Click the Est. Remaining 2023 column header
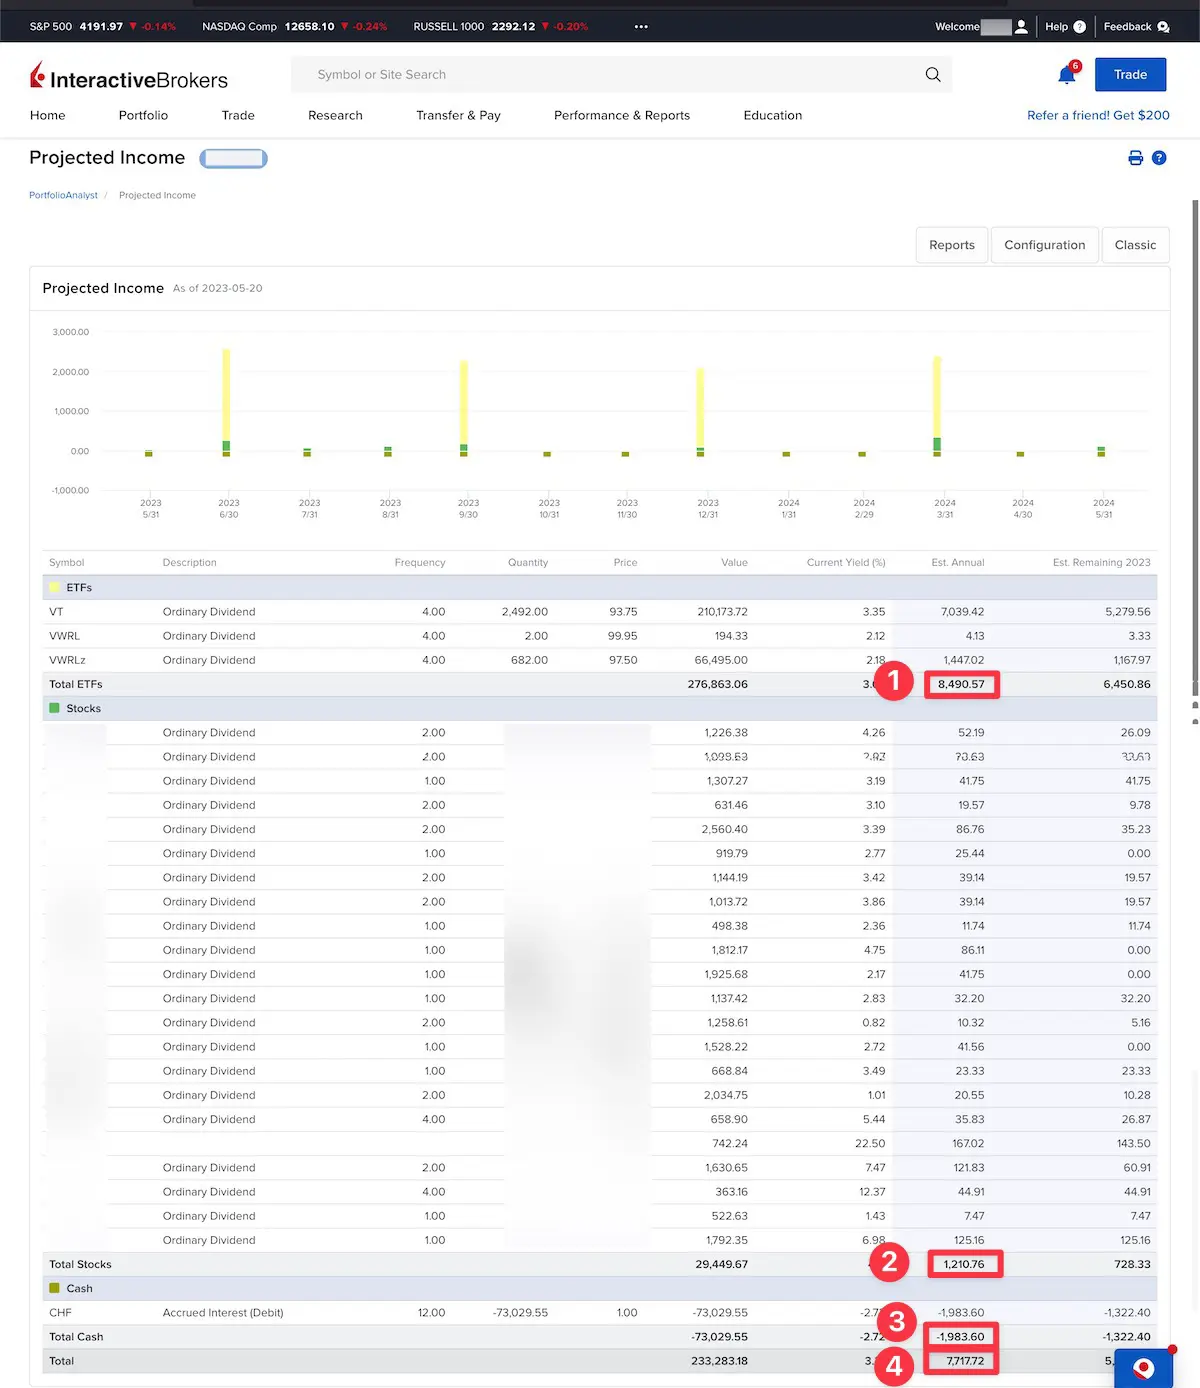 [x=1102, y=563]
